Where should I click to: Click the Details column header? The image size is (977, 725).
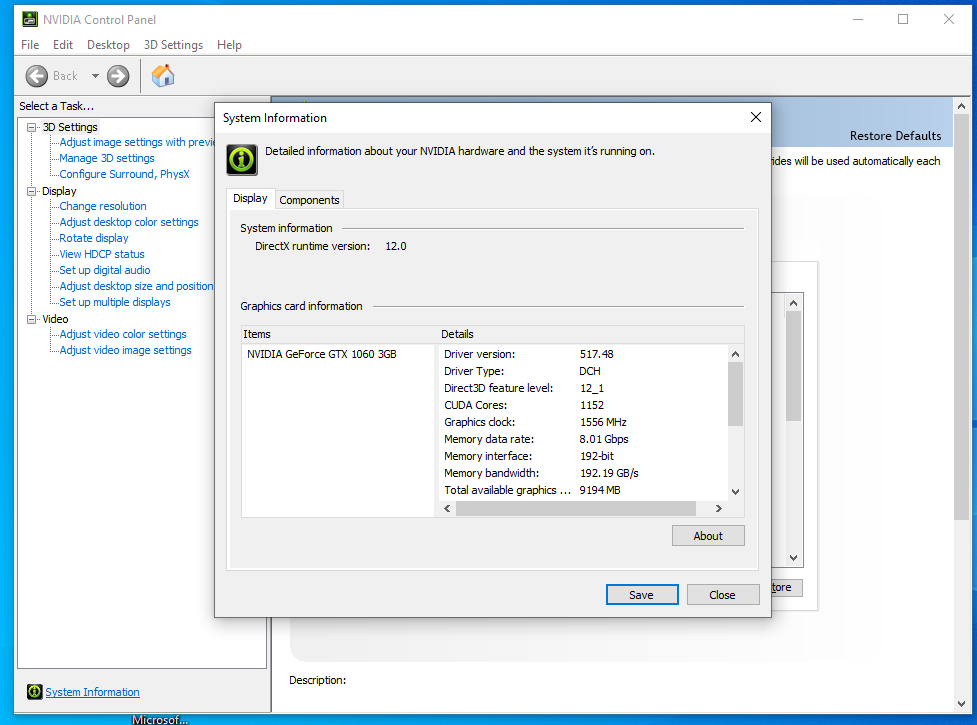pyautogui.click(x=591, y=334)
